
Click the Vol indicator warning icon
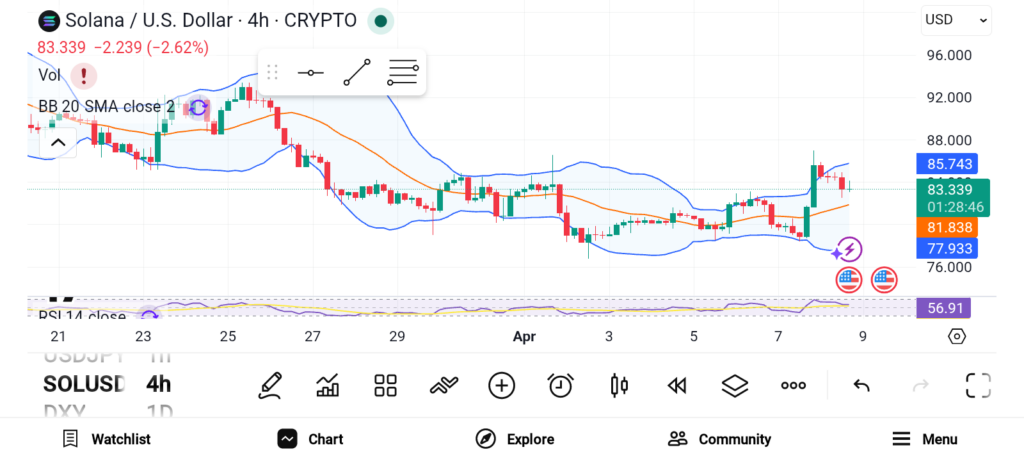point(83,75)
